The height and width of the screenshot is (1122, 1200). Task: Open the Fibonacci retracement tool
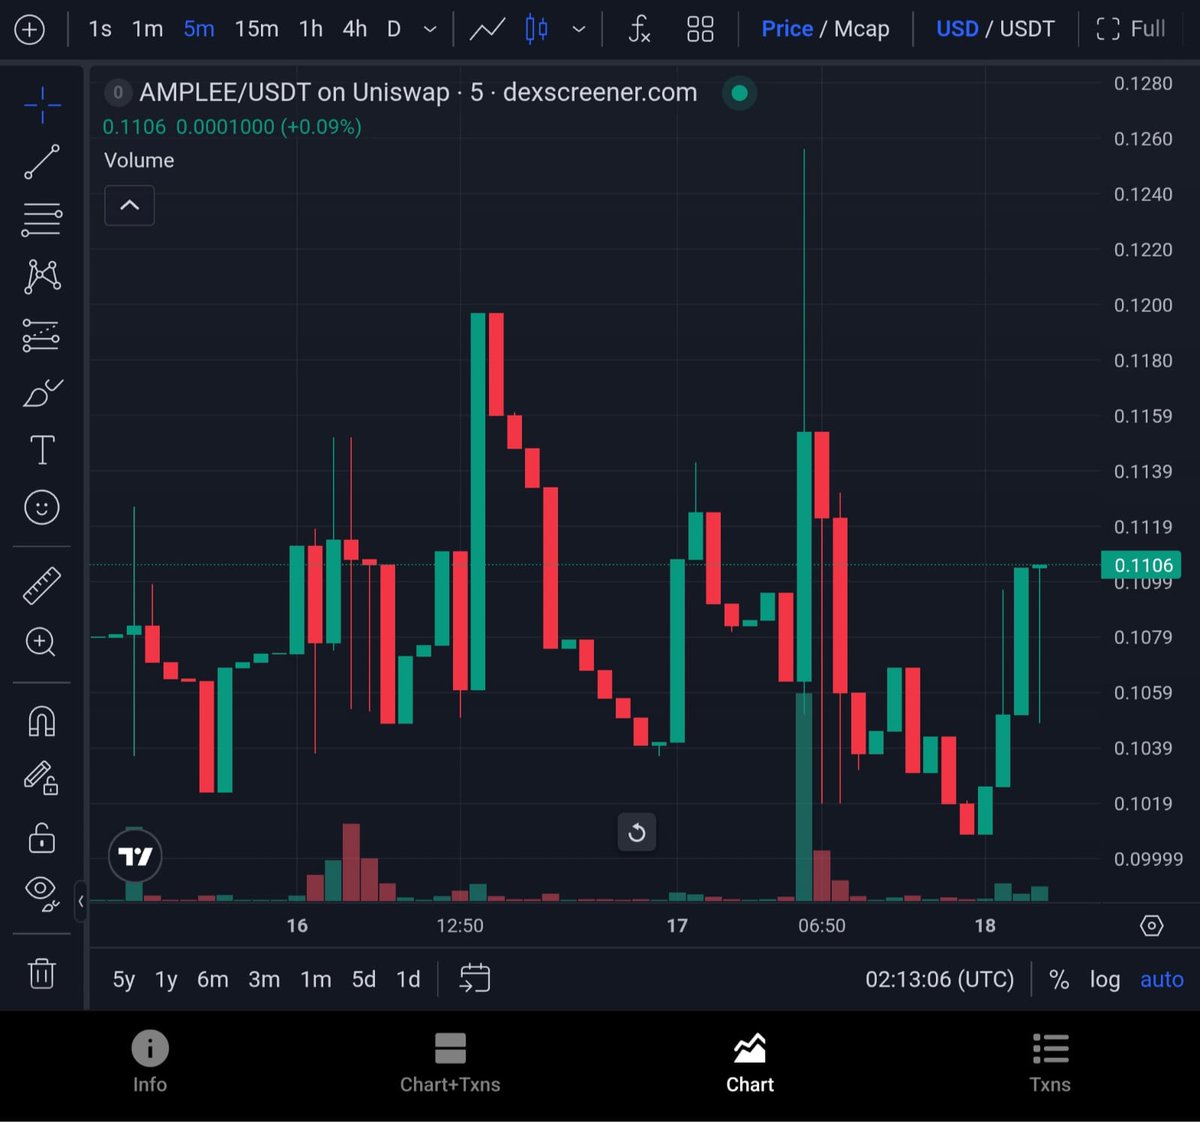pyautogui.click(x=42, y=219)
